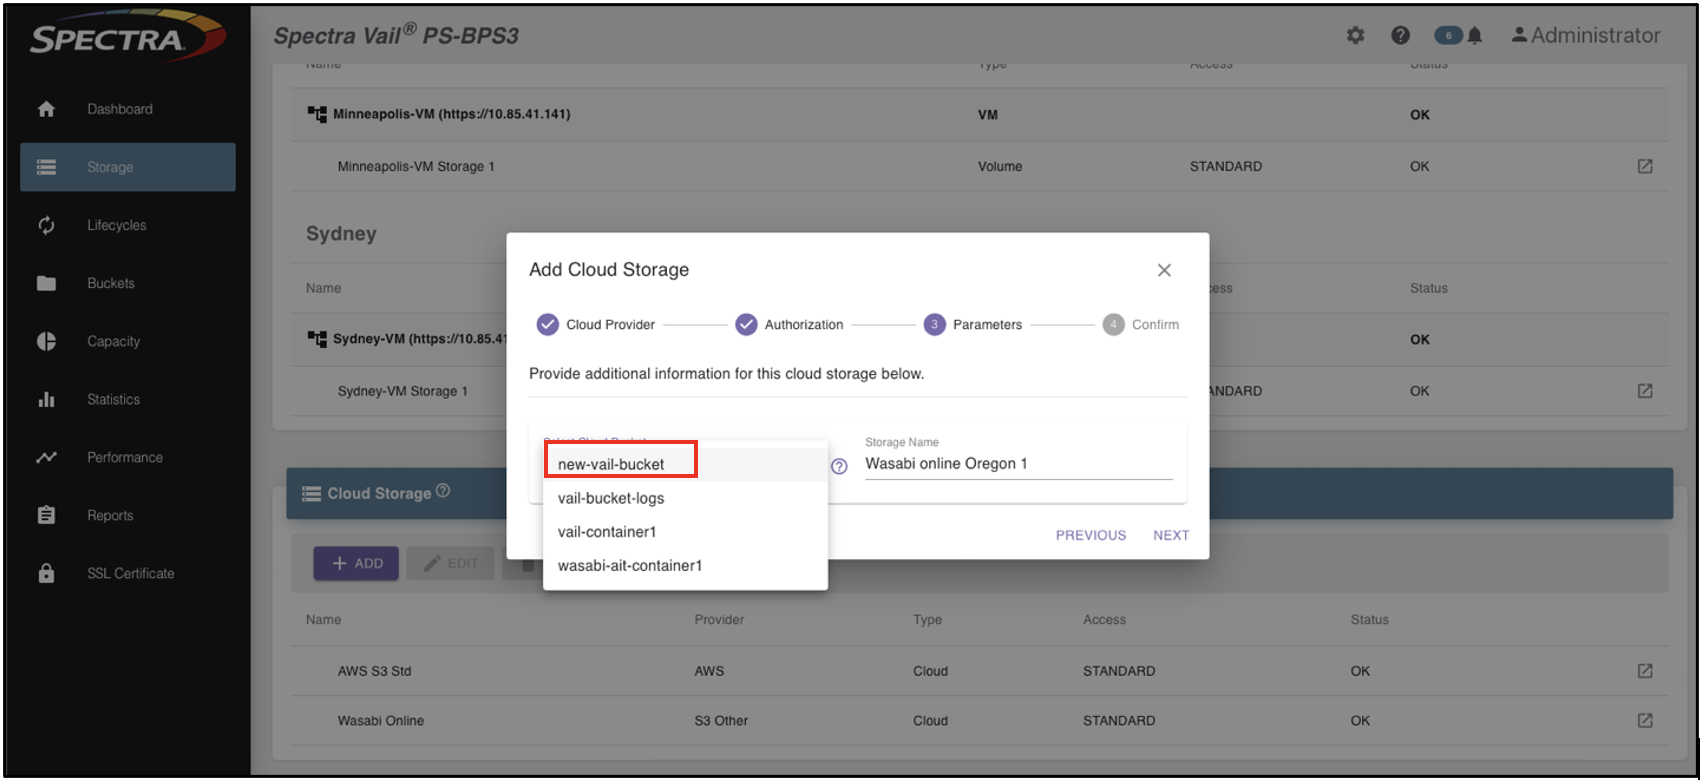Click the ADD cloud storage button
Screen dimensions: 1704x784
(356, 563)
